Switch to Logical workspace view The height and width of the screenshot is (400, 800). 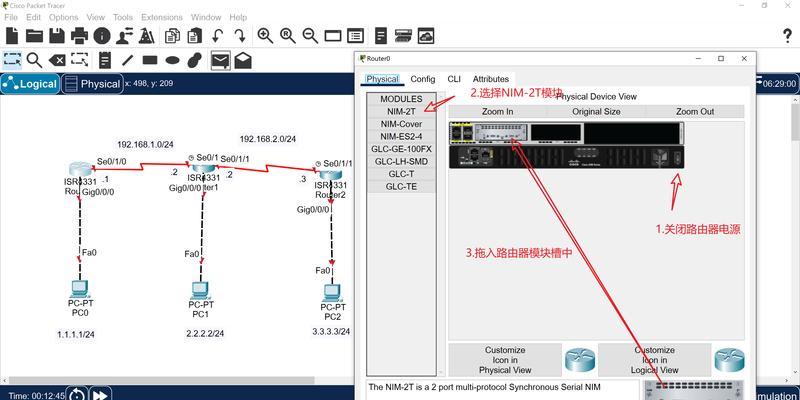[x=30, y=84]
